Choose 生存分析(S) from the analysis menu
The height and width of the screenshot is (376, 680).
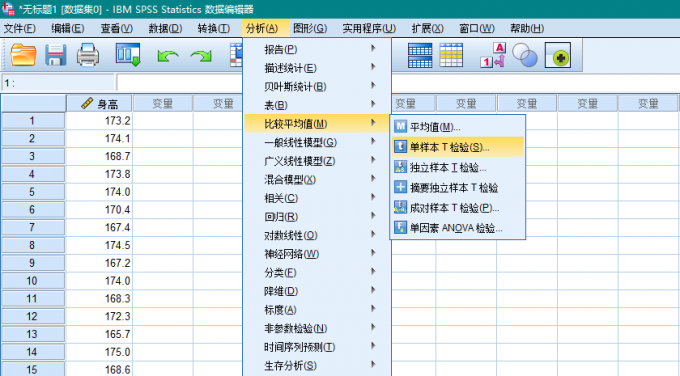coord(317,366)
